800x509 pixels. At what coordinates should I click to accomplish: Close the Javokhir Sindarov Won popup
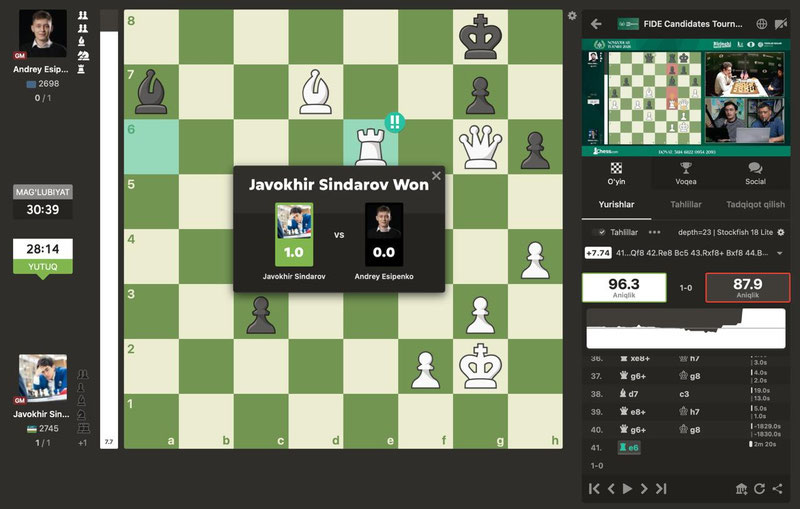(436, 176)
